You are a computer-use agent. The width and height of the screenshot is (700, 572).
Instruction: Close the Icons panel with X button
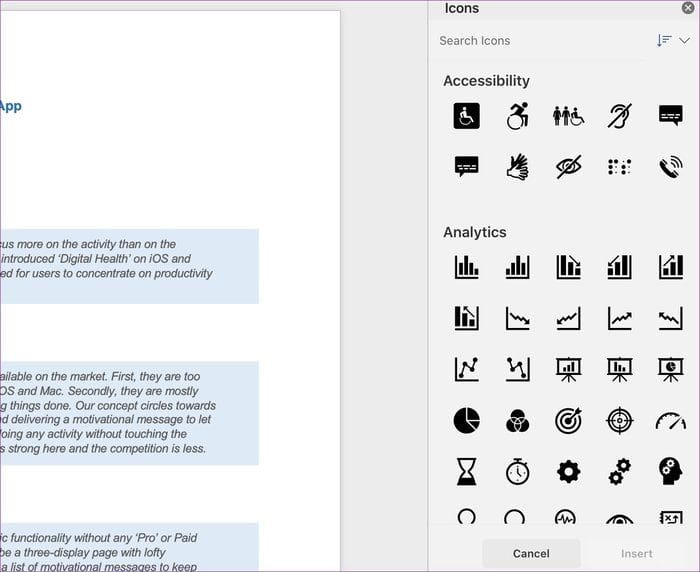pos(688,8)
